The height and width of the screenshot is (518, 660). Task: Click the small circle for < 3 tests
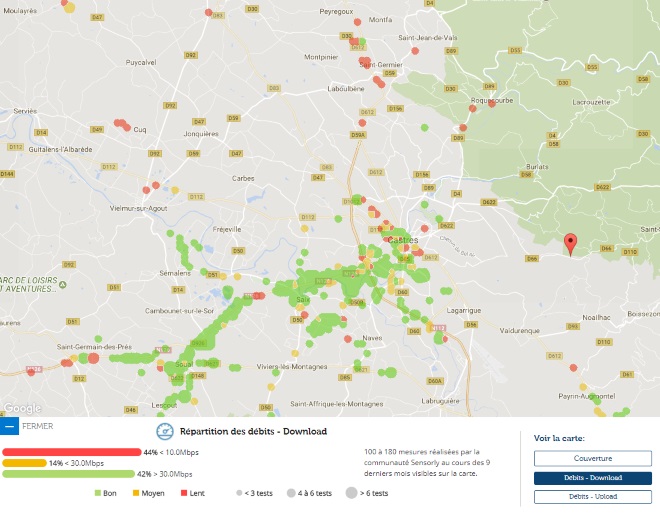click(238, 494)
